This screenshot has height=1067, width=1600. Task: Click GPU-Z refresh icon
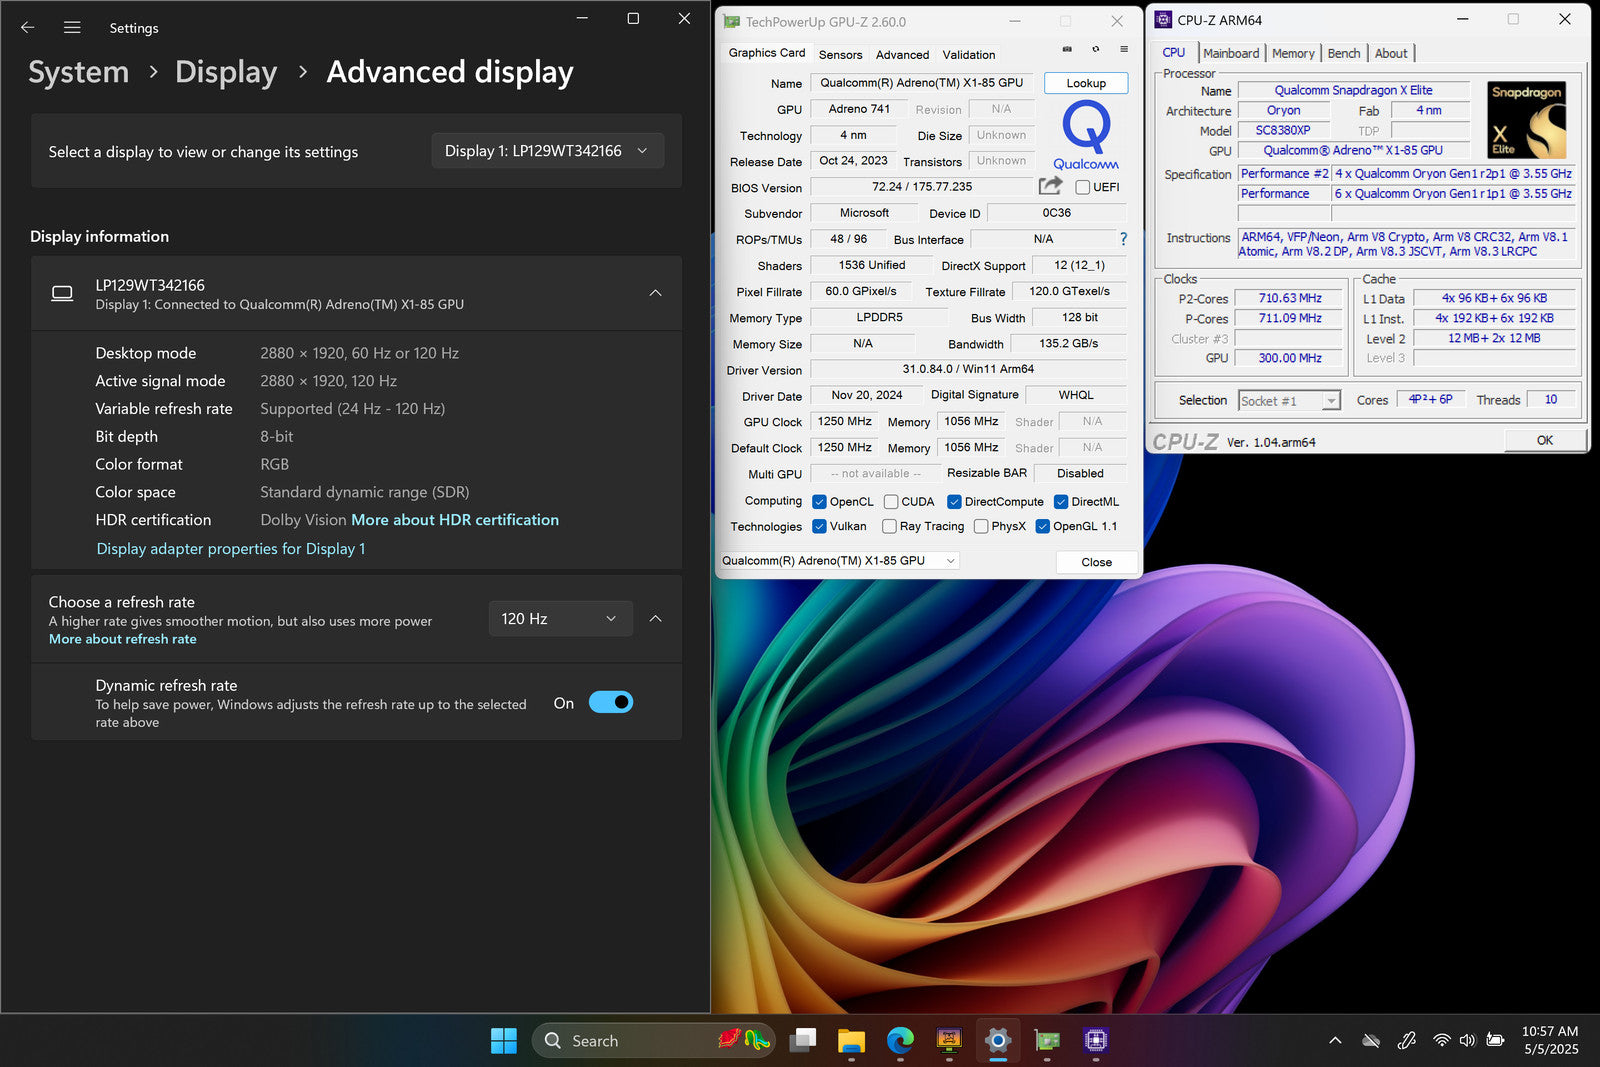pos(1096,49)
